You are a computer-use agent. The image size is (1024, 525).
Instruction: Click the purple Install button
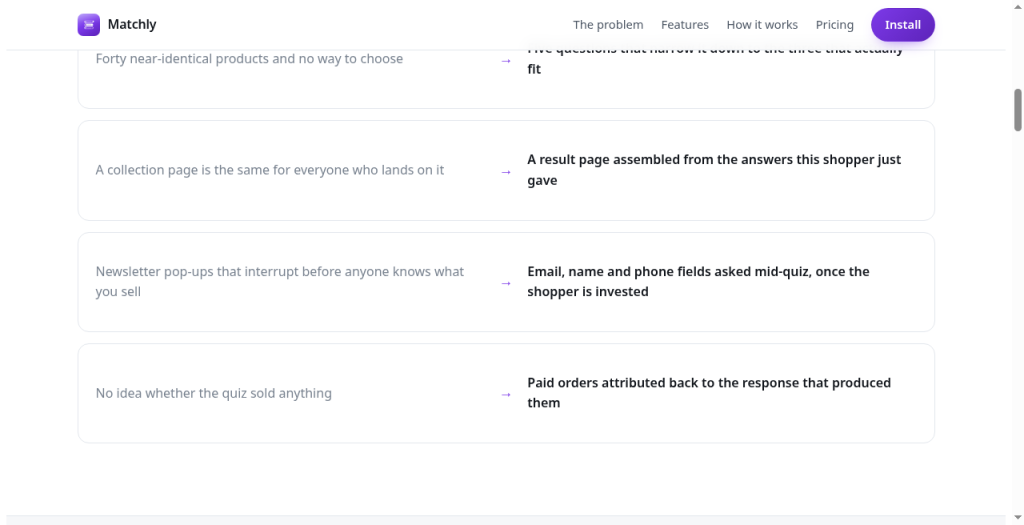click(903, 25)
